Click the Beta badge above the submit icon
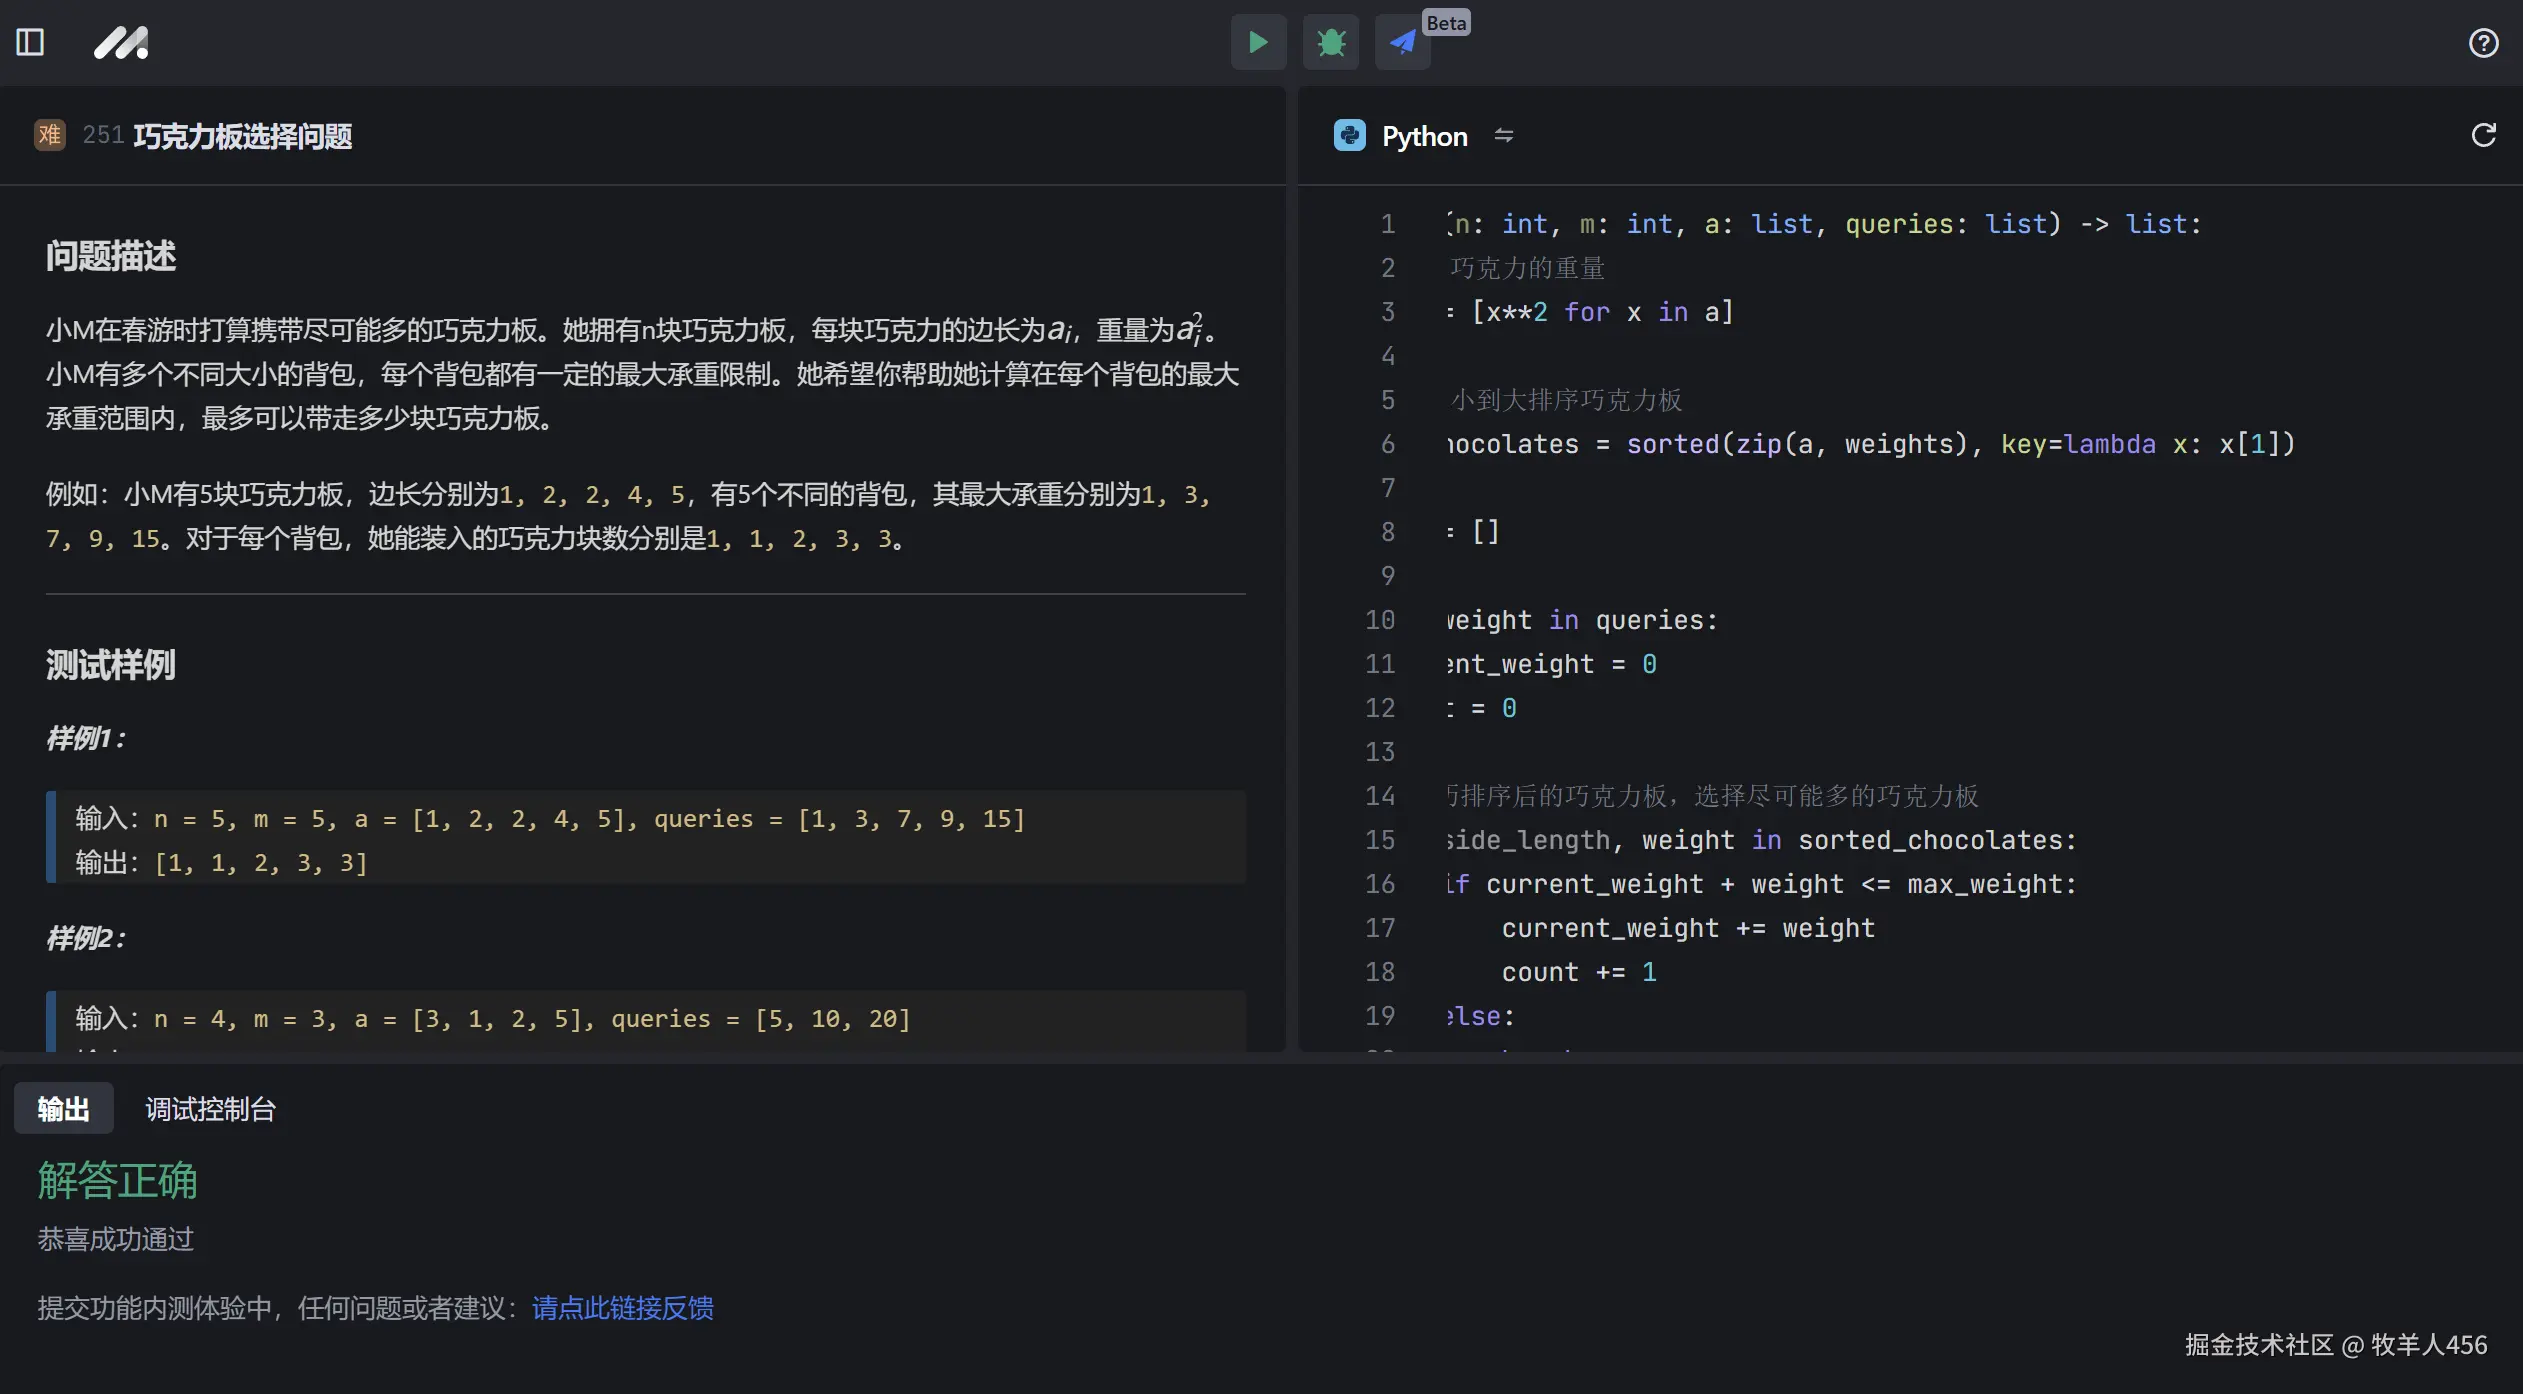Viewport: 2523px width, 1394px height. click(x=1446, y=21)
